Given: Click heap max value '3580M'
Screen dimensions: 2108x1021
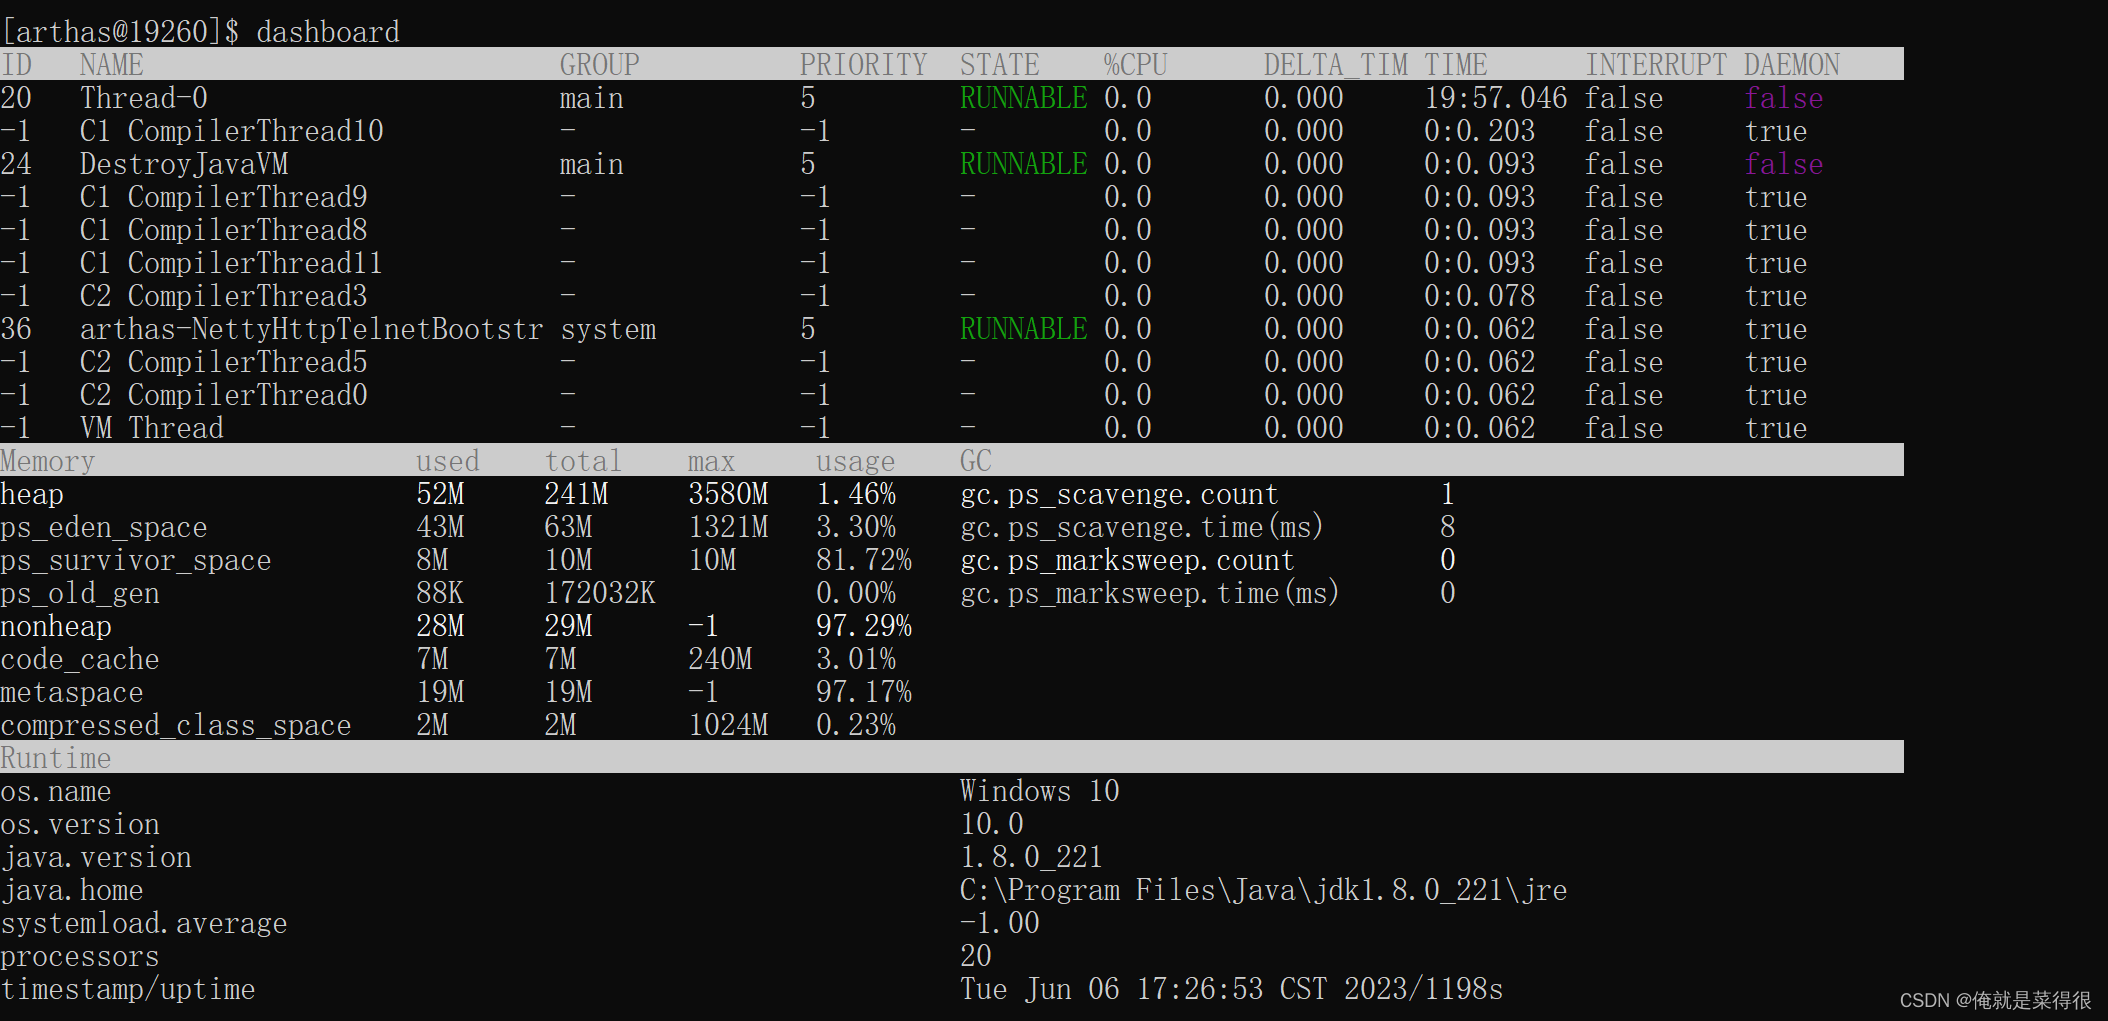Looking at the screenshot, I should 728,494.
